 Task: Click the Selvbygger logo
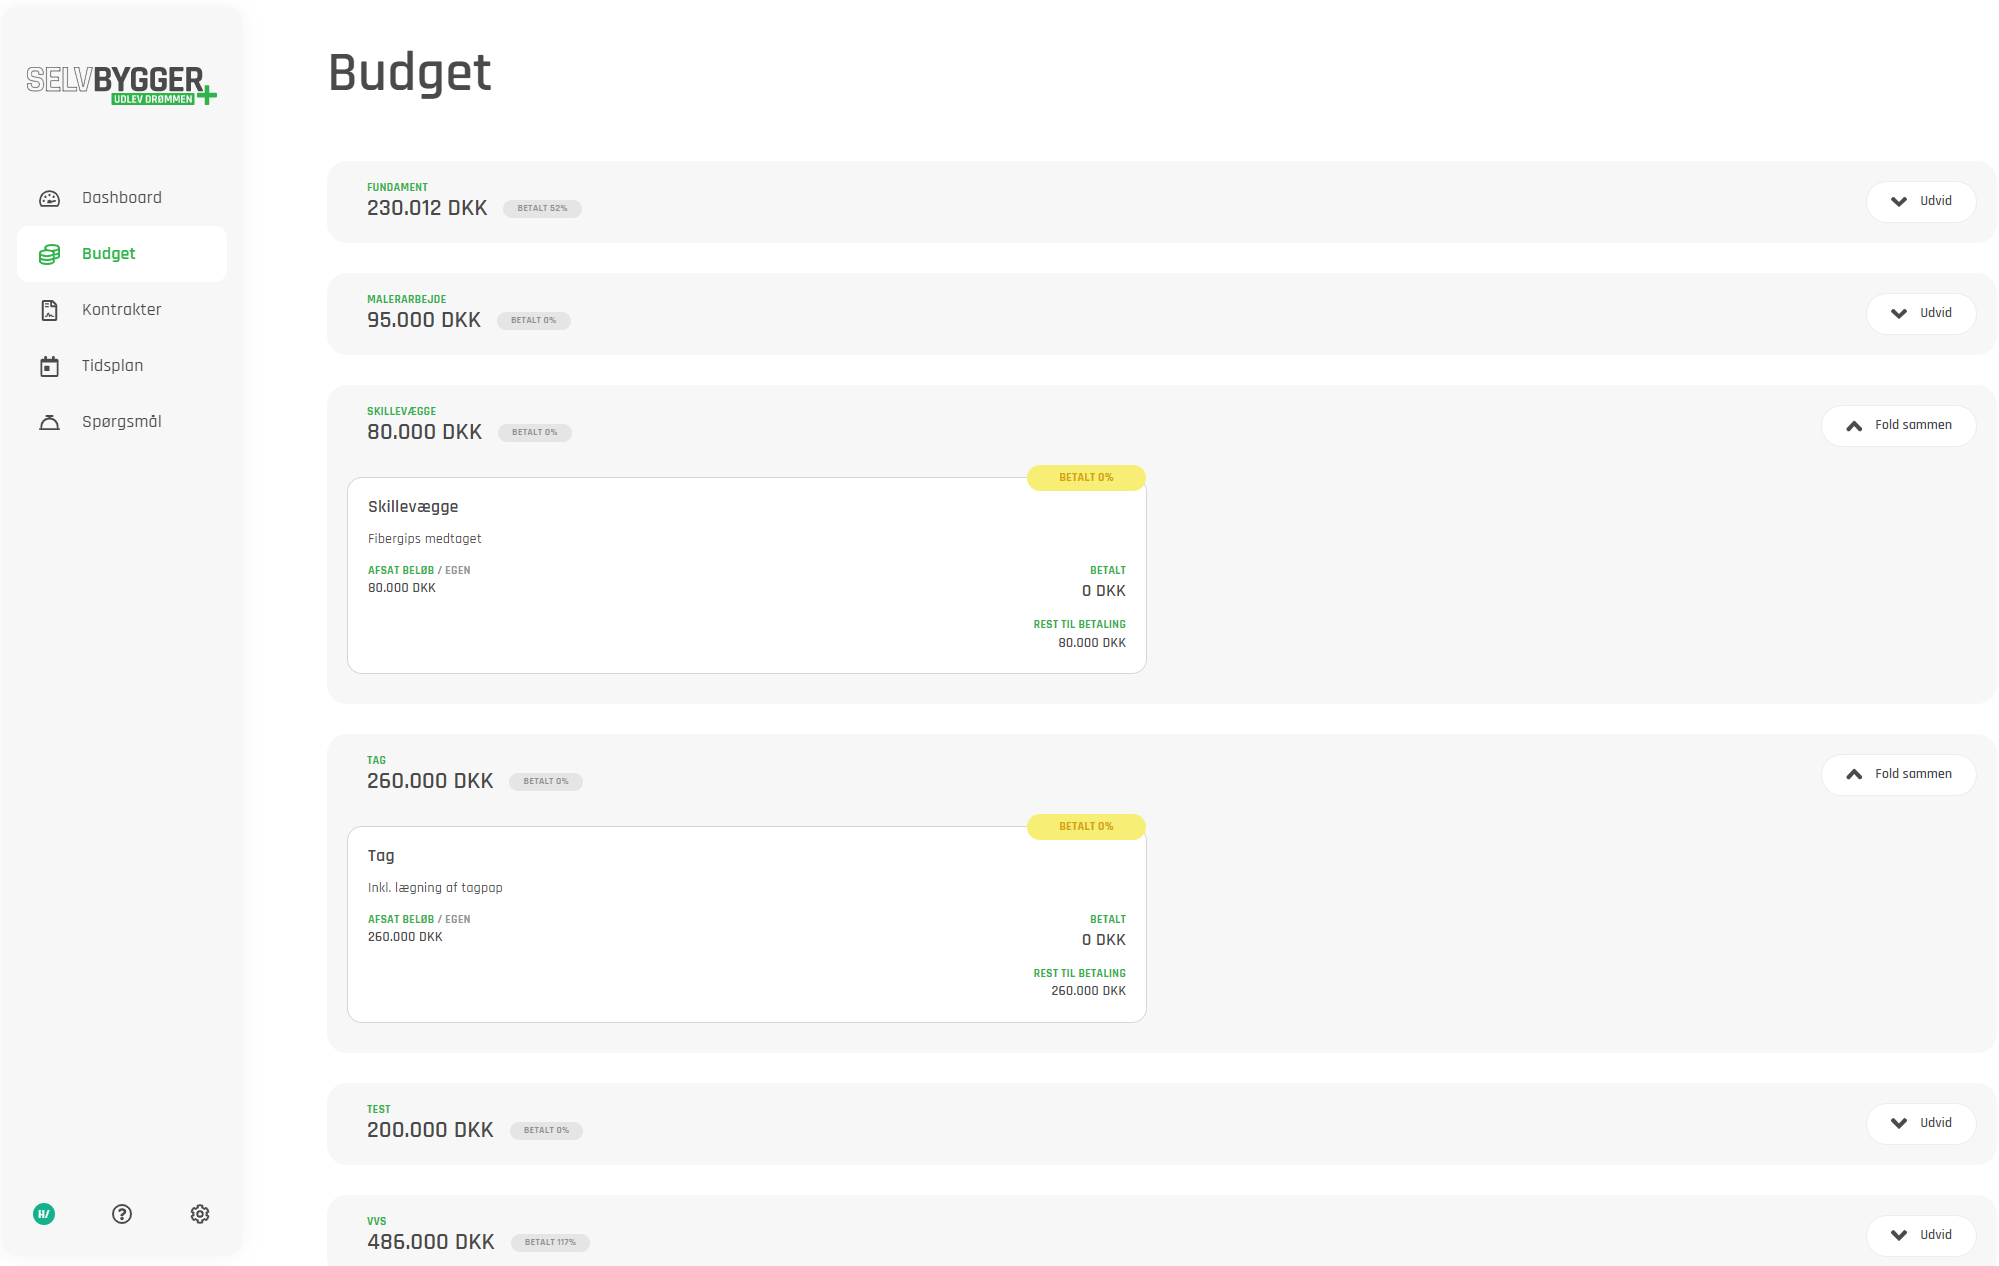[121, 84]
